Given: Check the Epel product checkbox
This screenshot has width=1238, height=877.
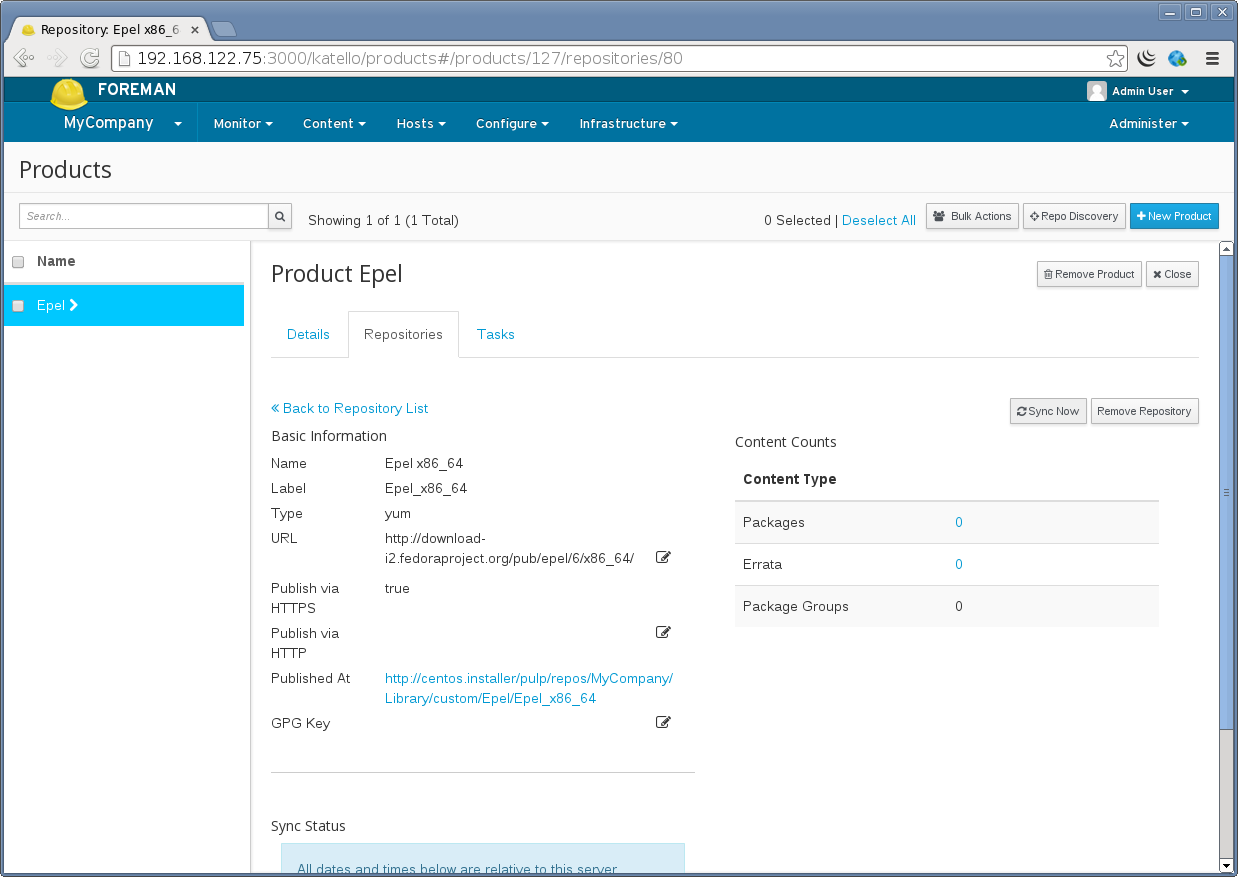Looking at the screenshot, I should point(18,306).
